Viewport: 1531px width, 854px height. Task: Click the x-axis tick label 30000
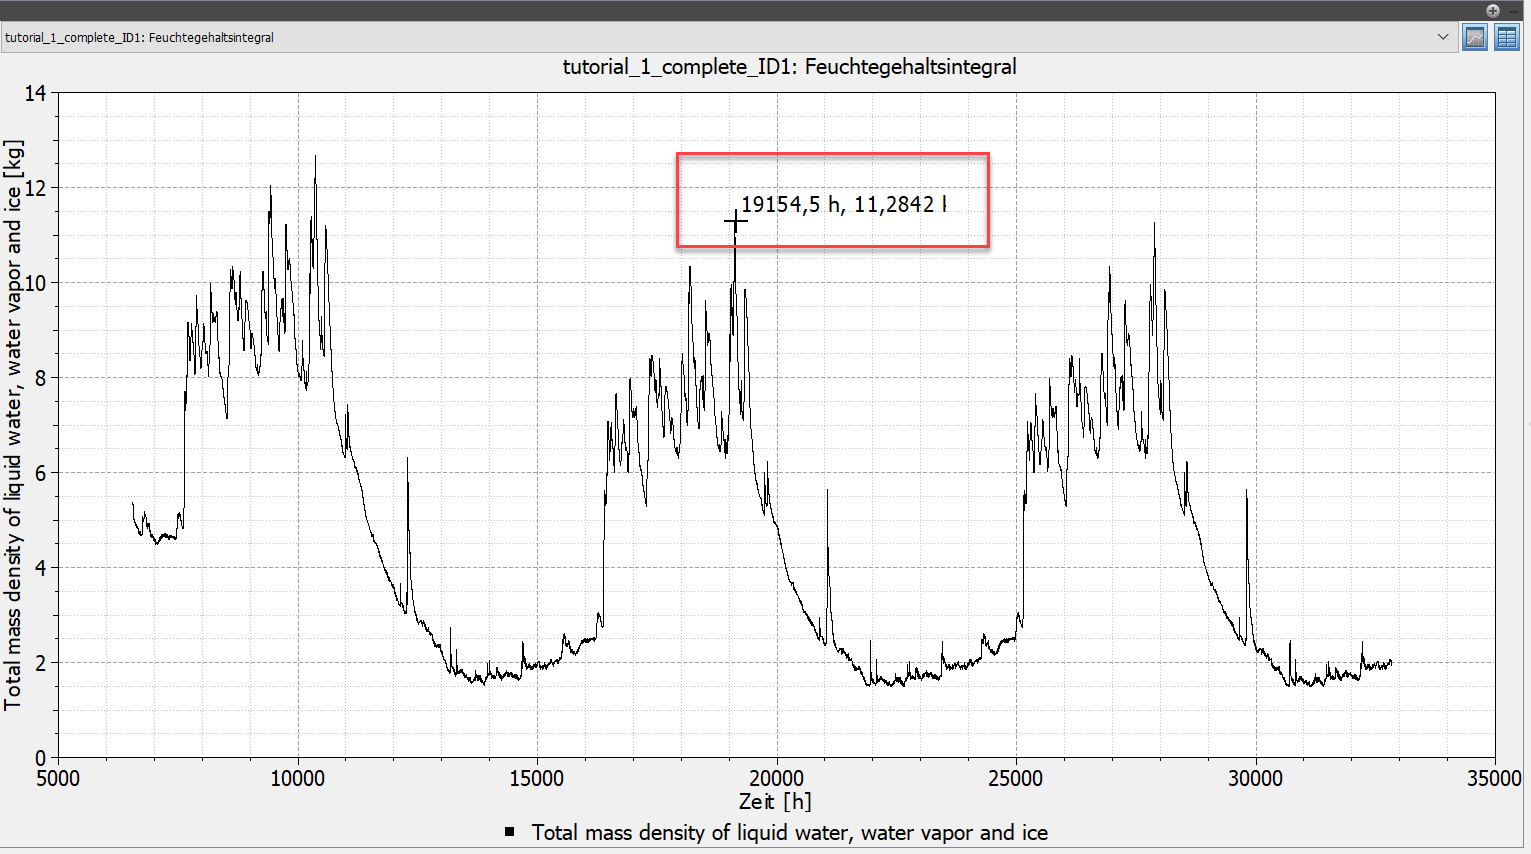tap(1255, 778)
